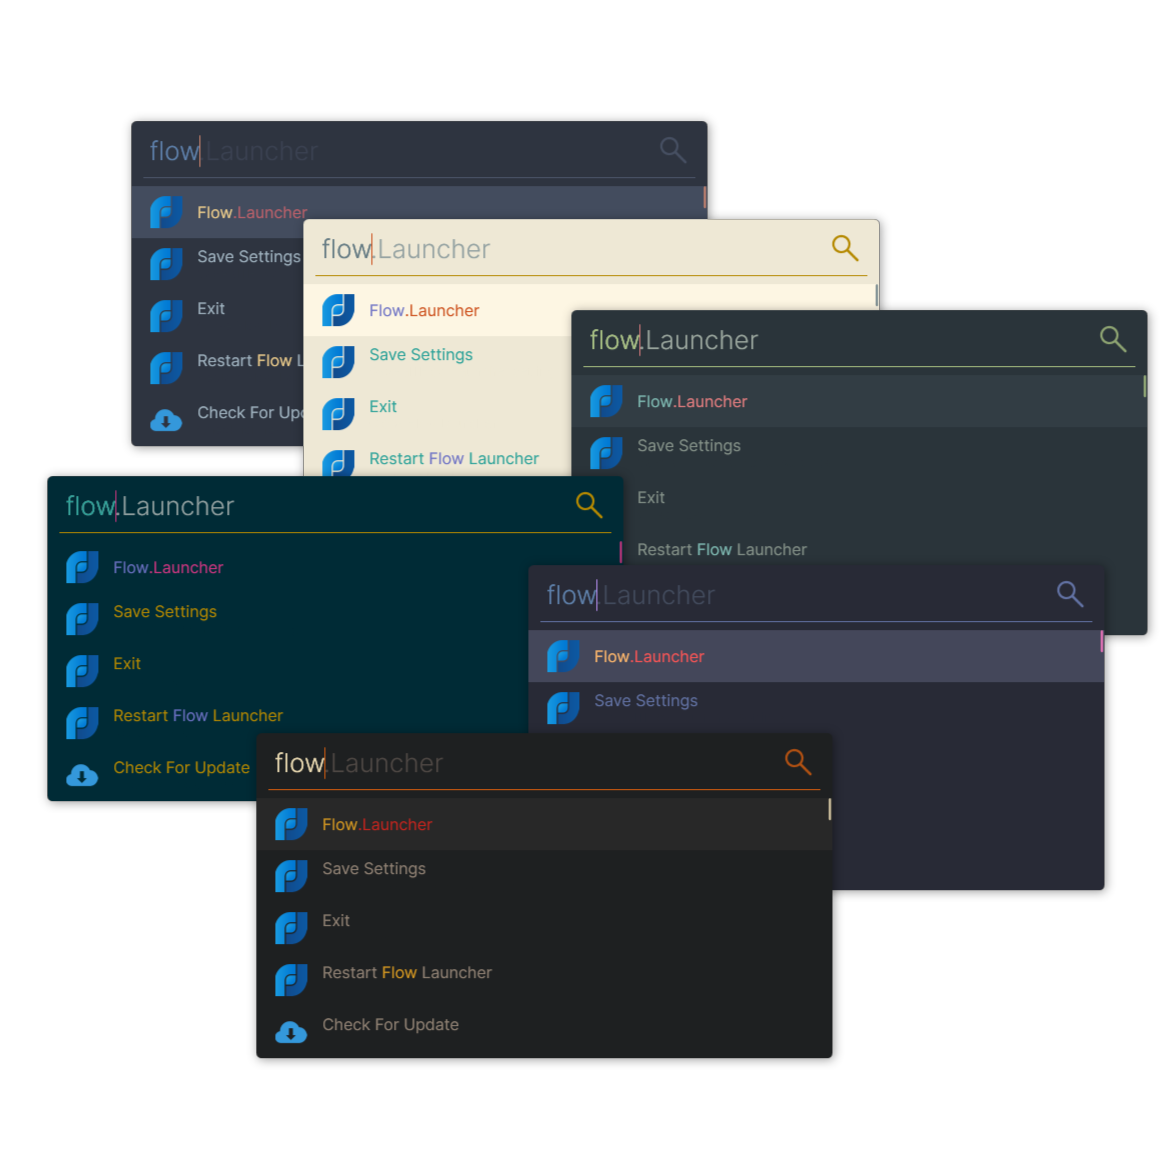Viewport: 1163px width, 1163px height.
Task: Click the blue search icon in the purple-dark window
Action: (x=1070, y=594)
